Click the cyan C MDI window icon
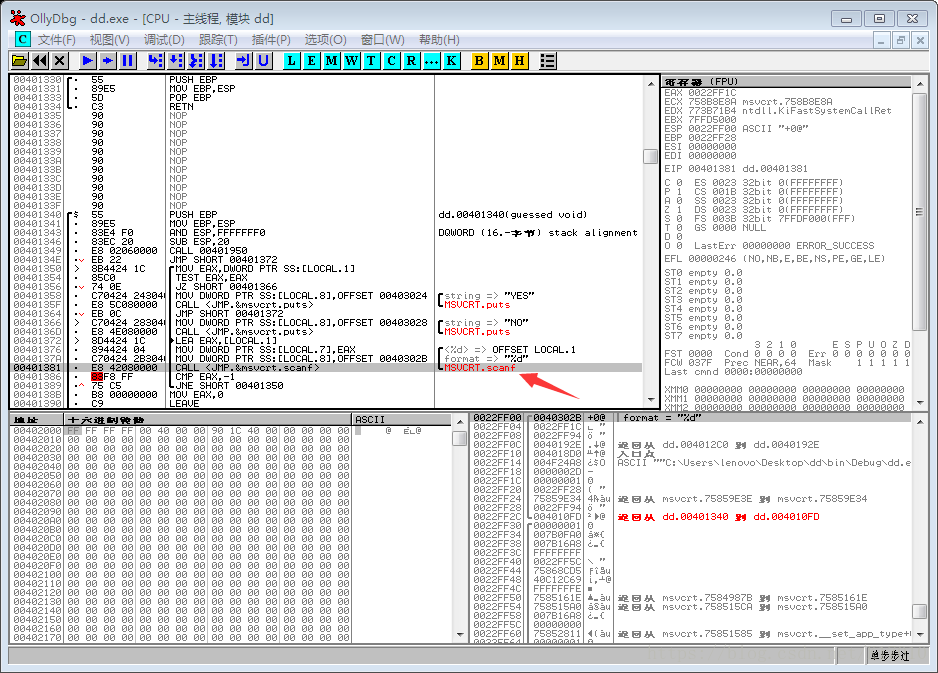The height and width of the screenshot is (673, 938). [x=22, y=39]
